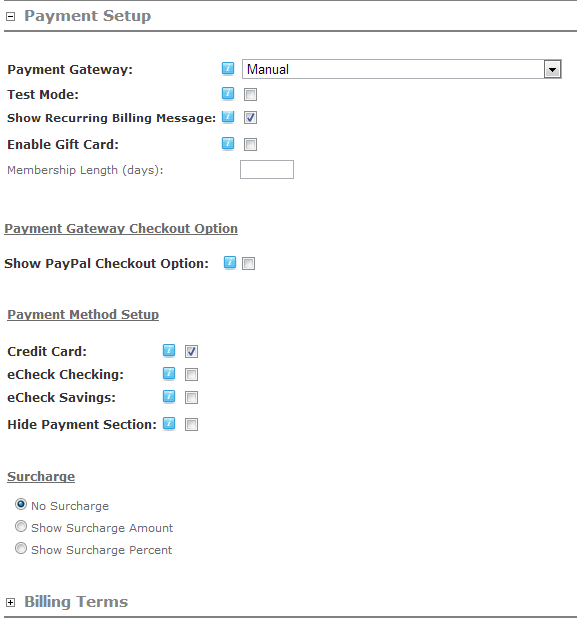
Task: Click the Payment Gateway Checkout Option heading link
Action: tap(121, 228)
